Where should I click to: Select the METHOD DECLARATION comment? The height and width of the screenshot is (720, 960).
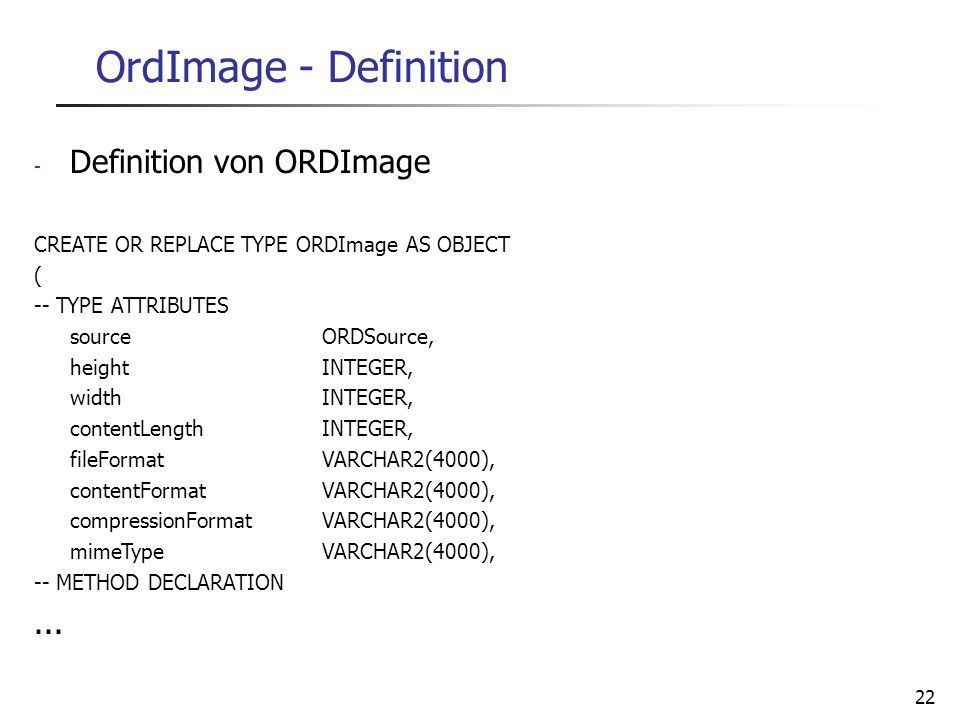(159, 582)
